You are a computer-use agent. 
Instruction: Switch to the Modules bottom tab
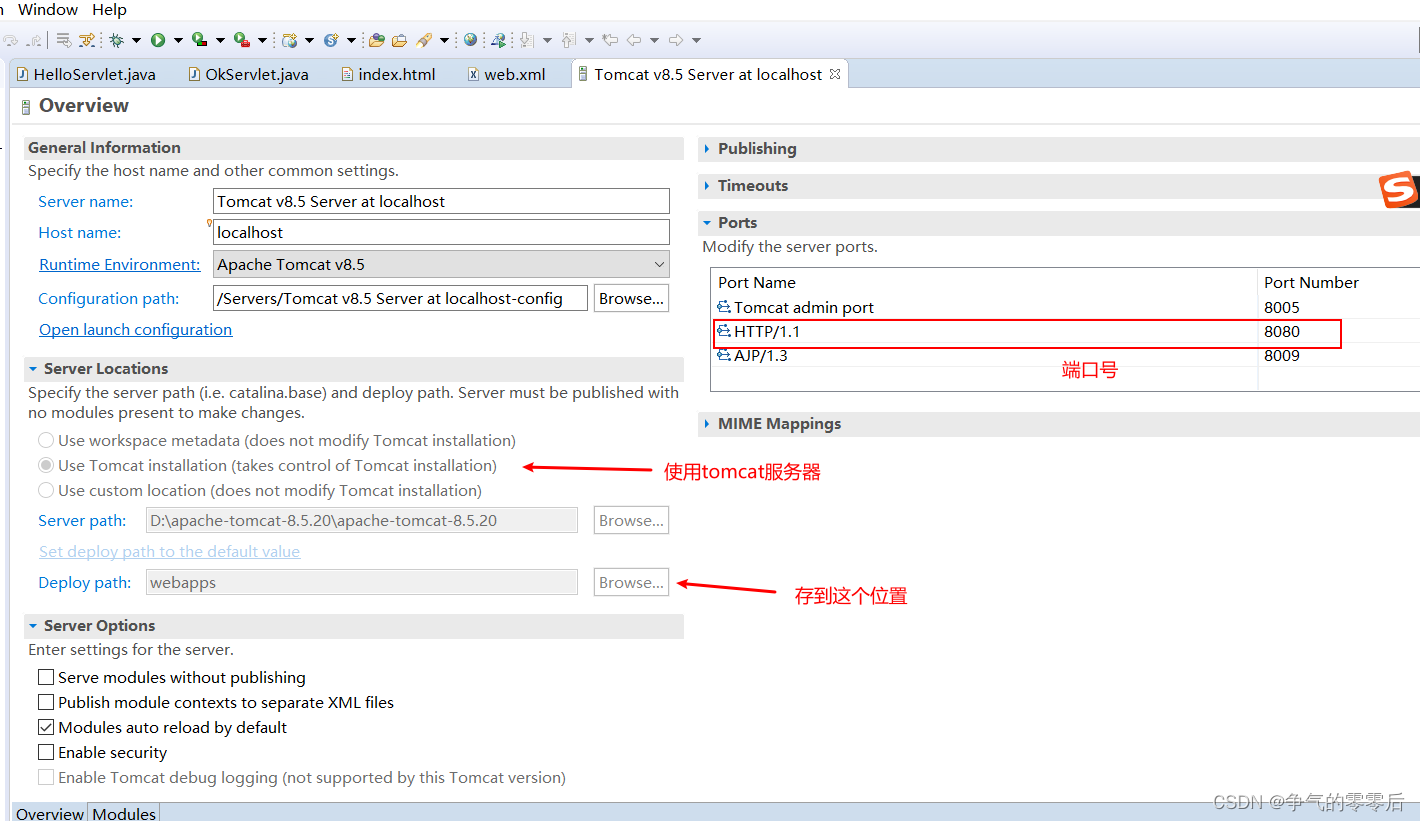click(x=124, y=813)
